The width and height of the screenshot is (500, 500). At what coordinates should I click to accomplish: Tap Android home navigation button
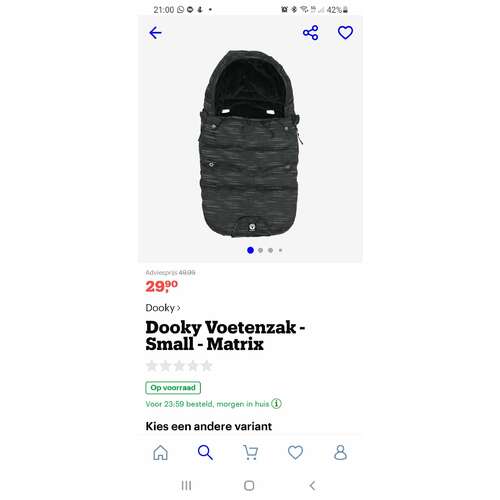pyautogui.click(x=249, y=485)
